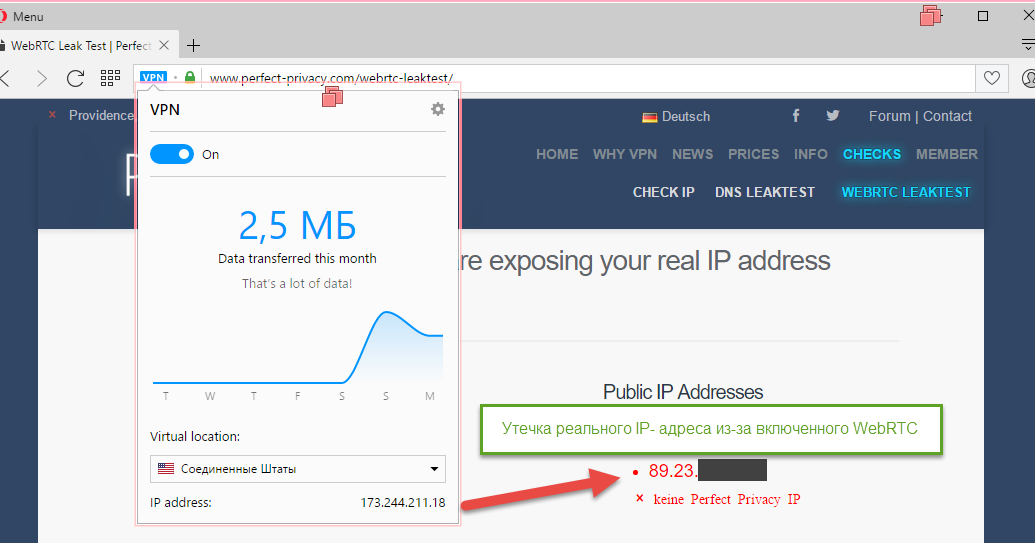The image size is (1035, 543).
Task: Open the DNS LEAKTEST submenu link
Action: click(x=765, y=193)
